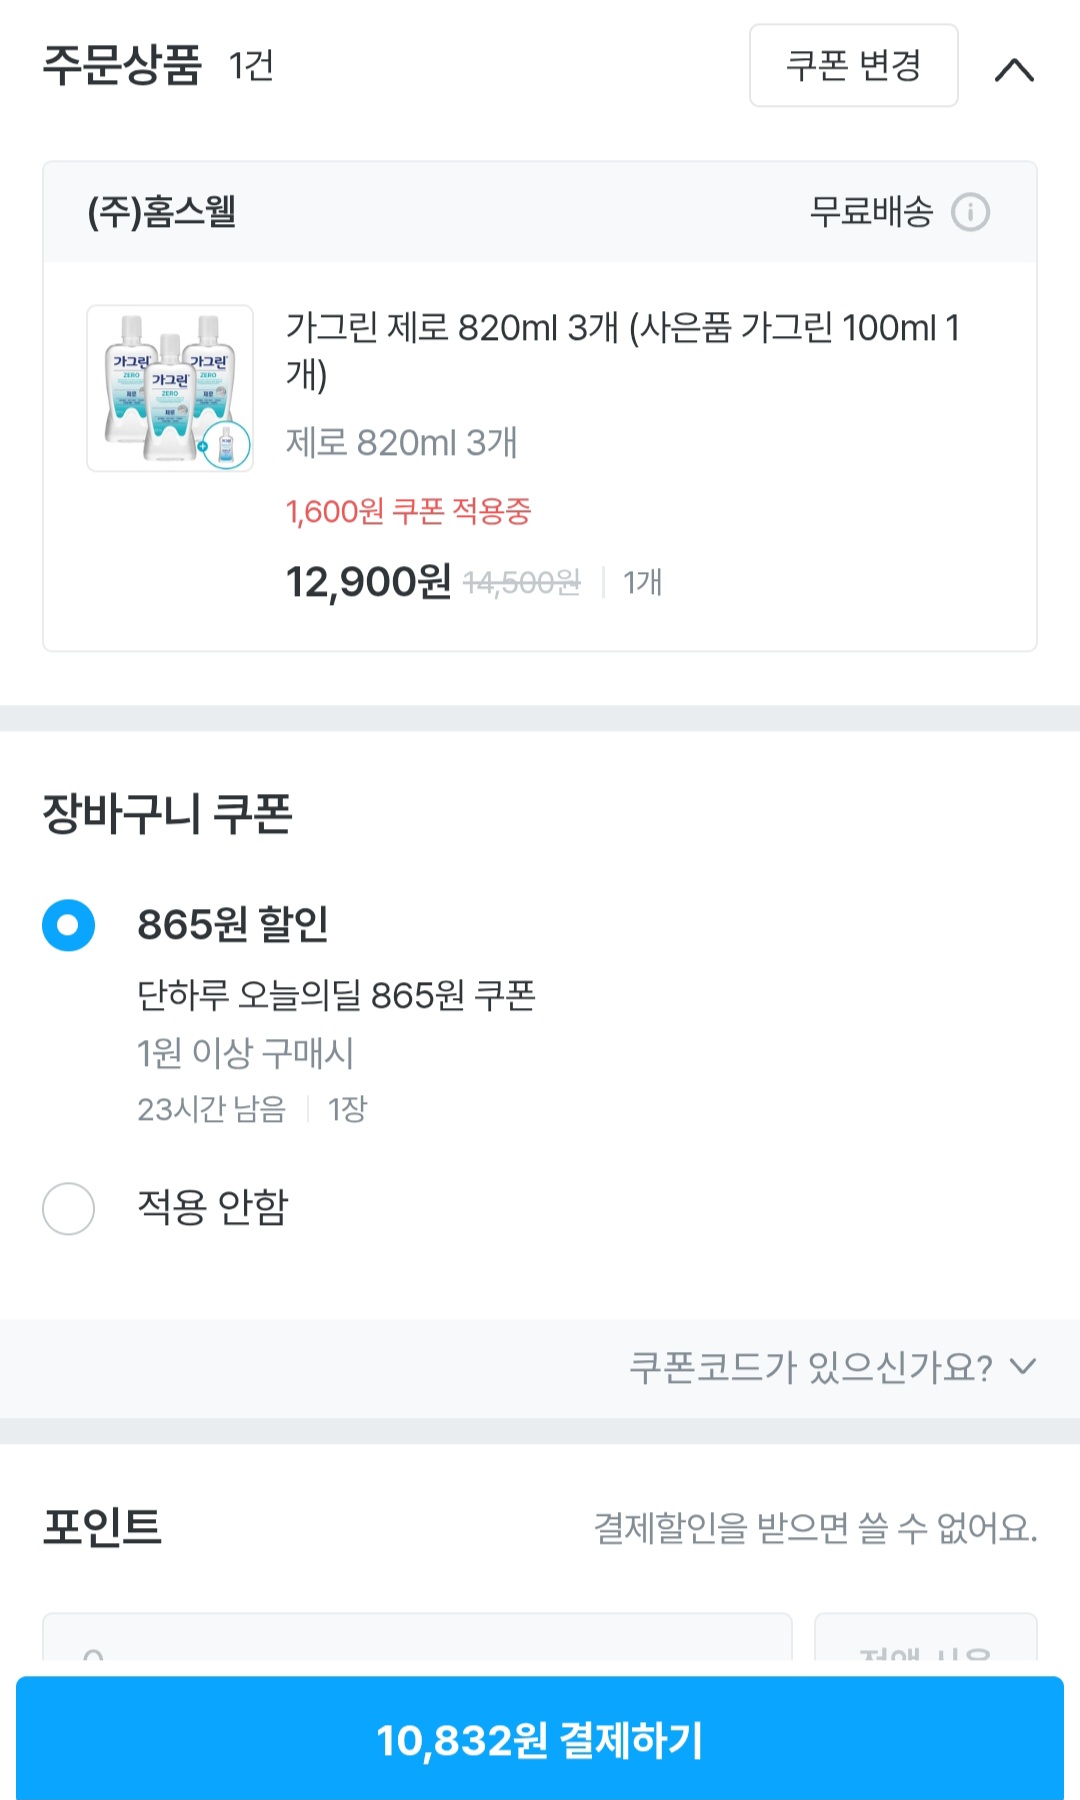Viewport: 1080px width, 1800px height.
Task: Tap the seller name (주)홈스웰
Action: point(162,212)
